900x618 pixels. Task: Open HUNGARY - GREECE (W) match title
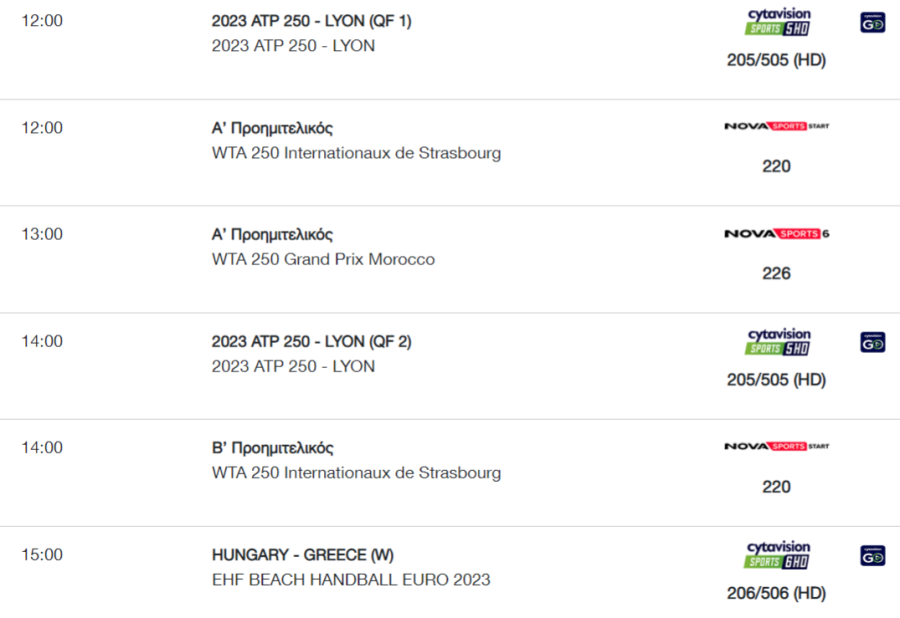[x=302, y=555]
